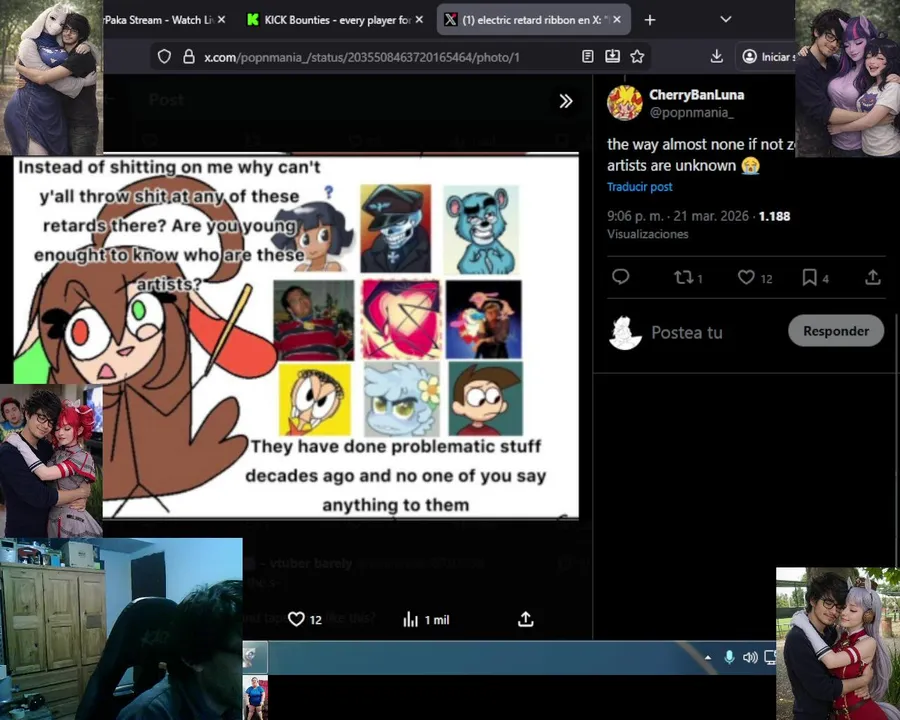
Task: Expand the list all tabs chevron
Action: pos(726,19)
